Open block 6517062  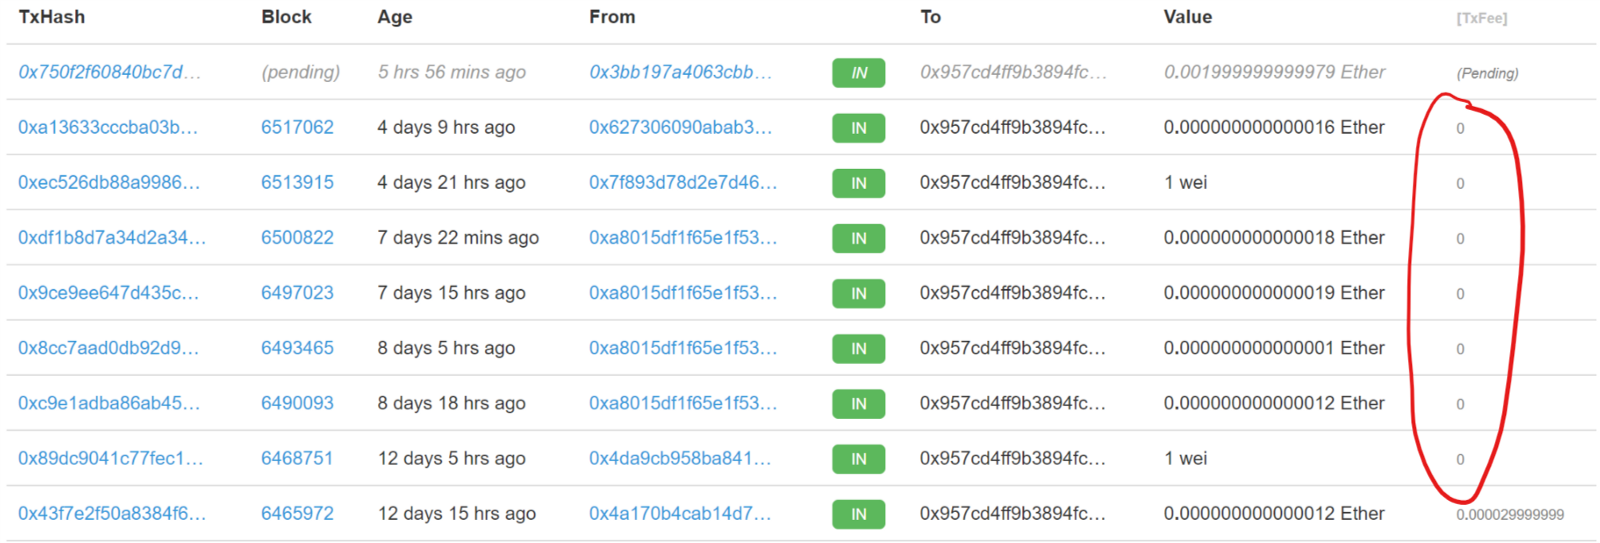click(297, 127)
